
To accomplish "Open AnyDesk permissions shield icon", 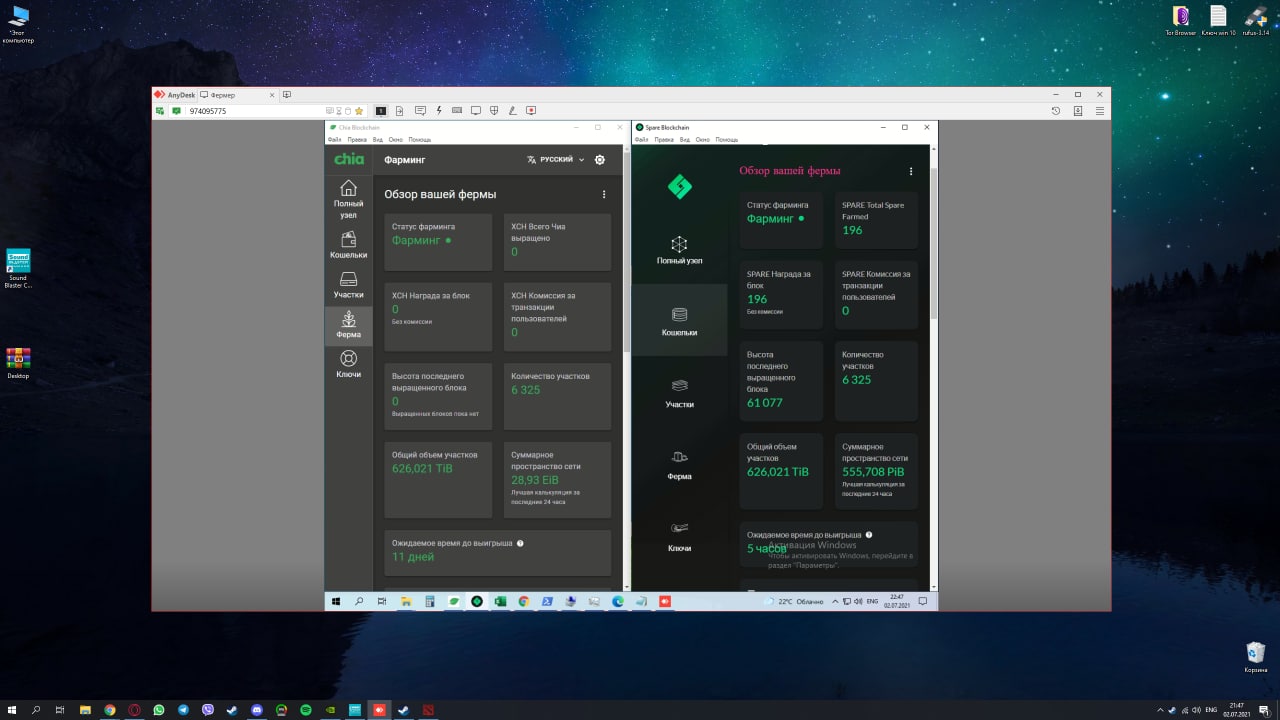I will pyautogui.click(x=494, y=110).
